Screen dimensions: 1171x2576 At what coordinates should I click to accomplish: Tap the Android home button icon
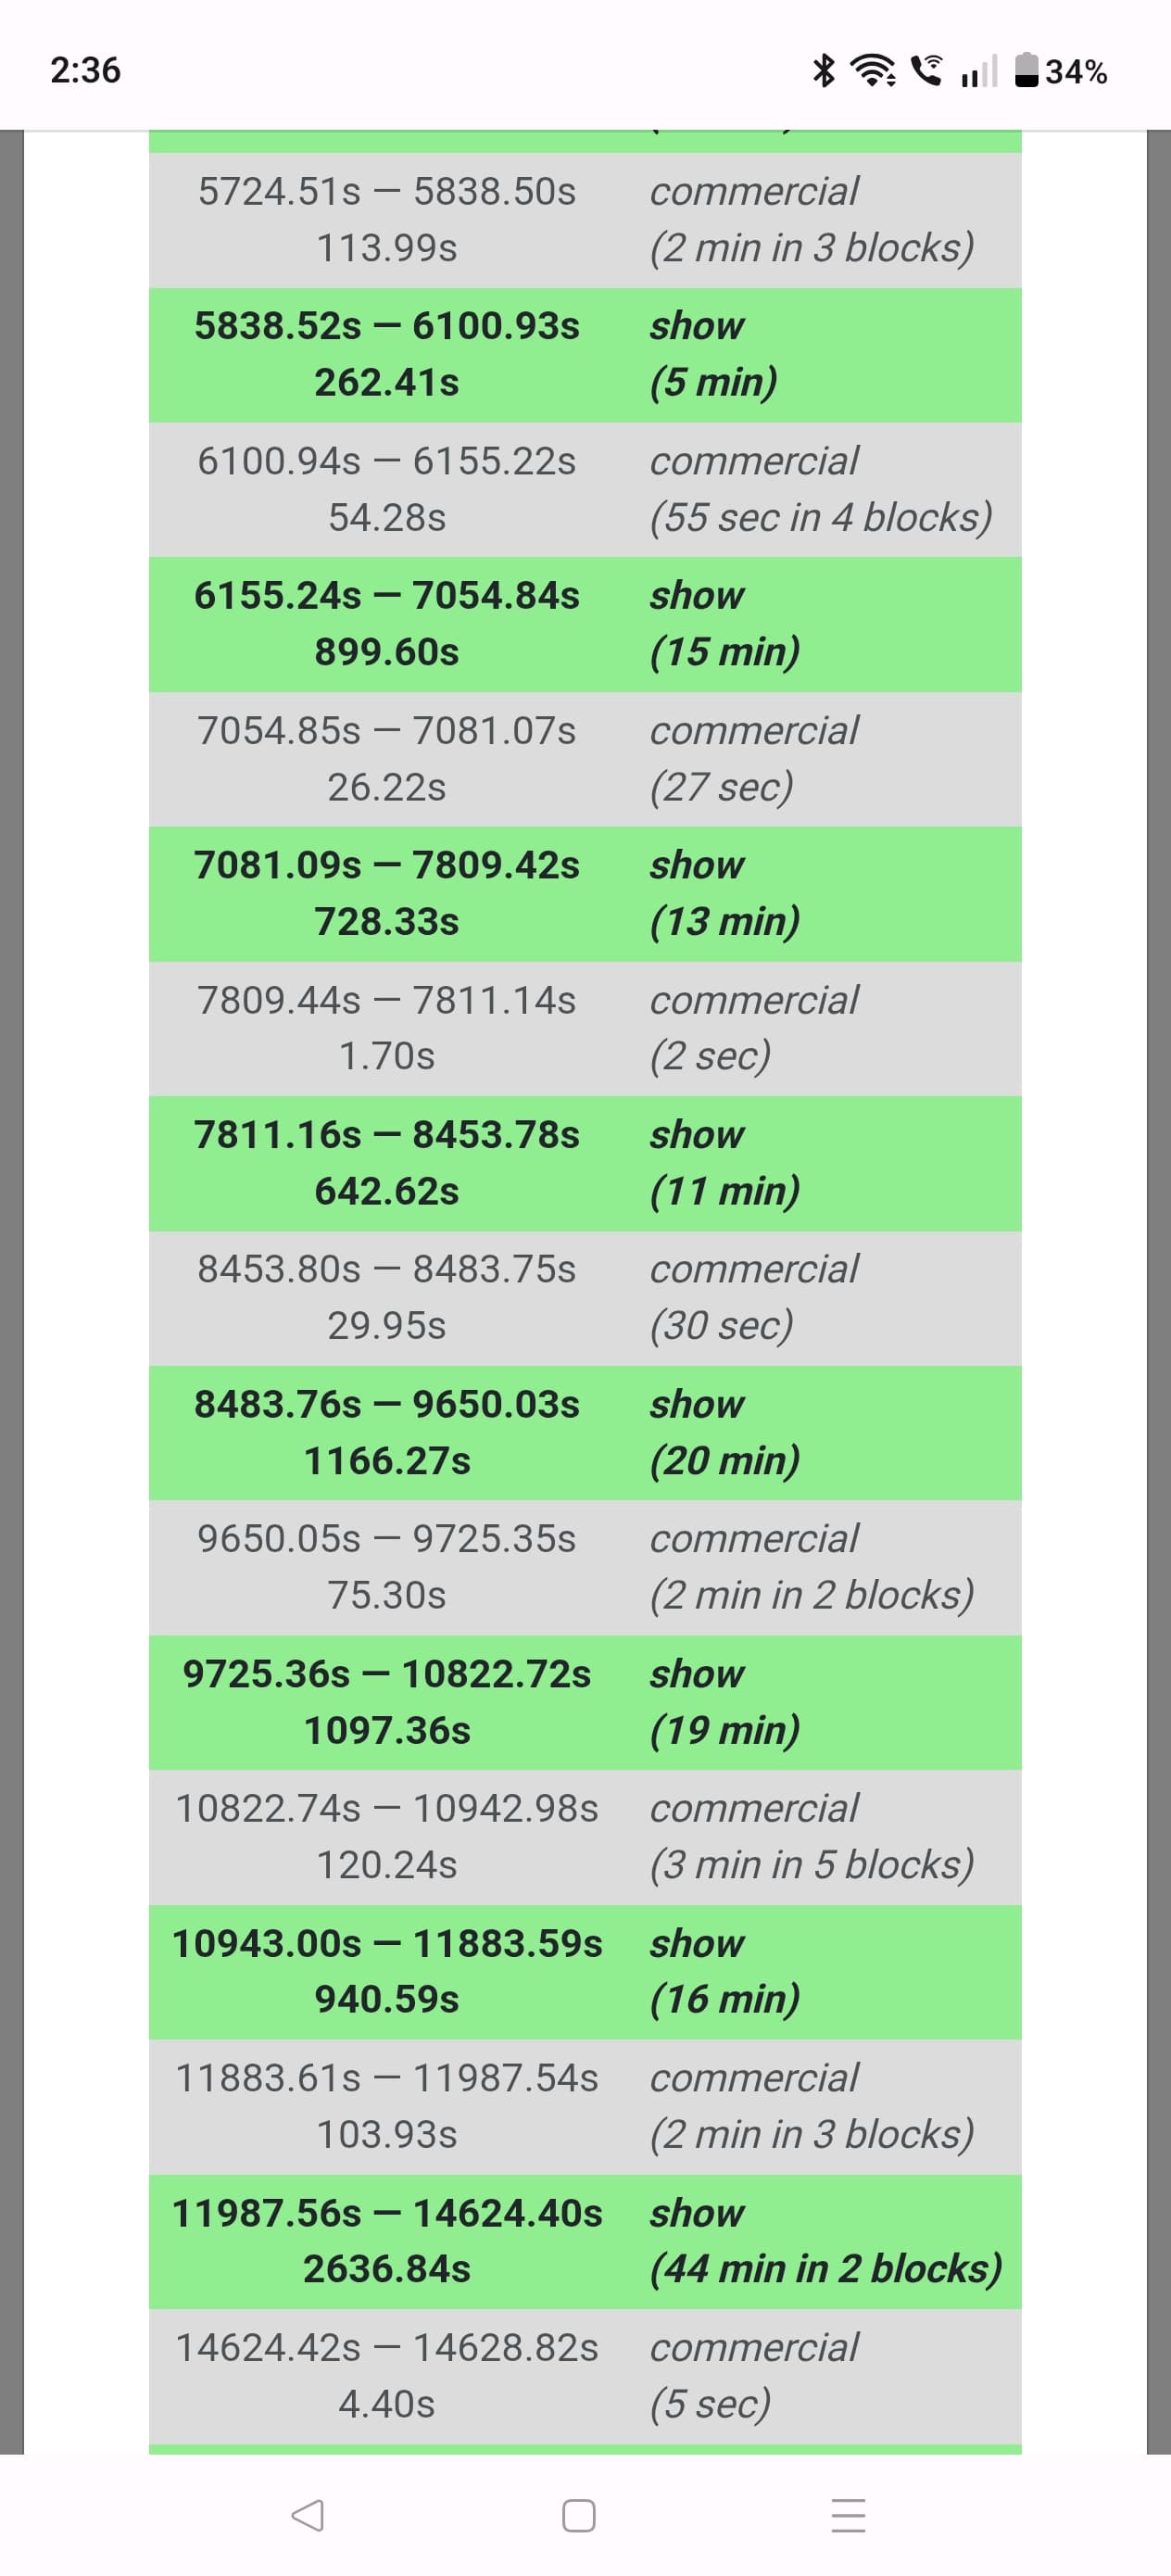pos(579,2515)
